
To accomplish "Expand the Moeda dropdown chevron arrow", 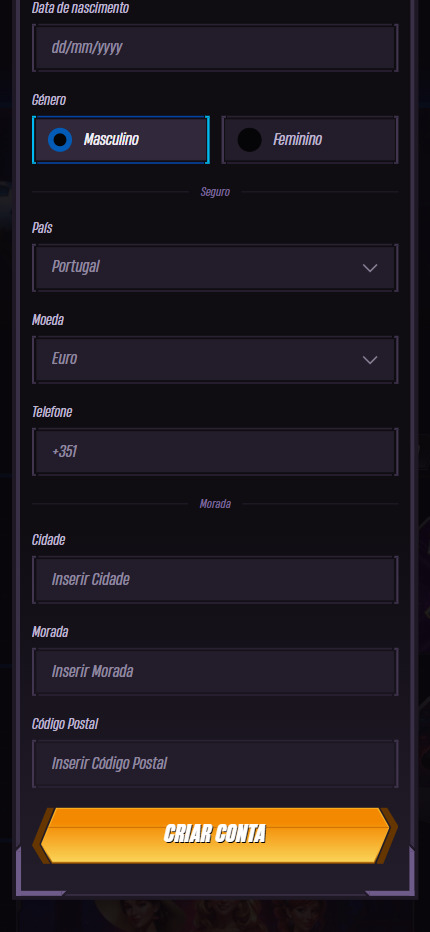I will point(370,360).
